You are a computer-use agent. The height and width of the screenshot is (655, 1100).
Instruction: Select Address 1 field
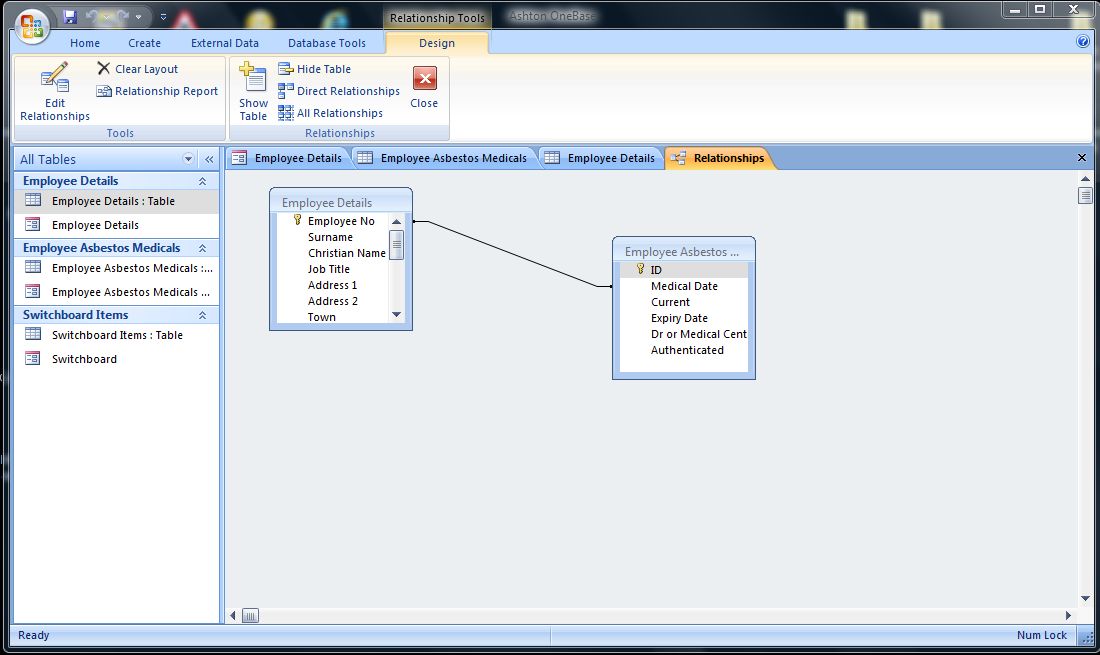333,285
